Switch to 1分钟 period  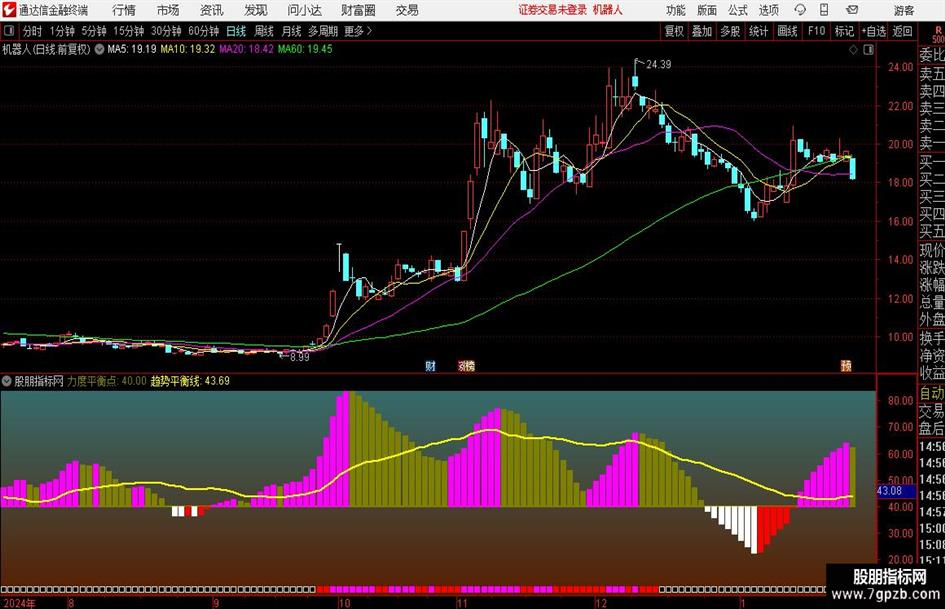click(62, 31)
